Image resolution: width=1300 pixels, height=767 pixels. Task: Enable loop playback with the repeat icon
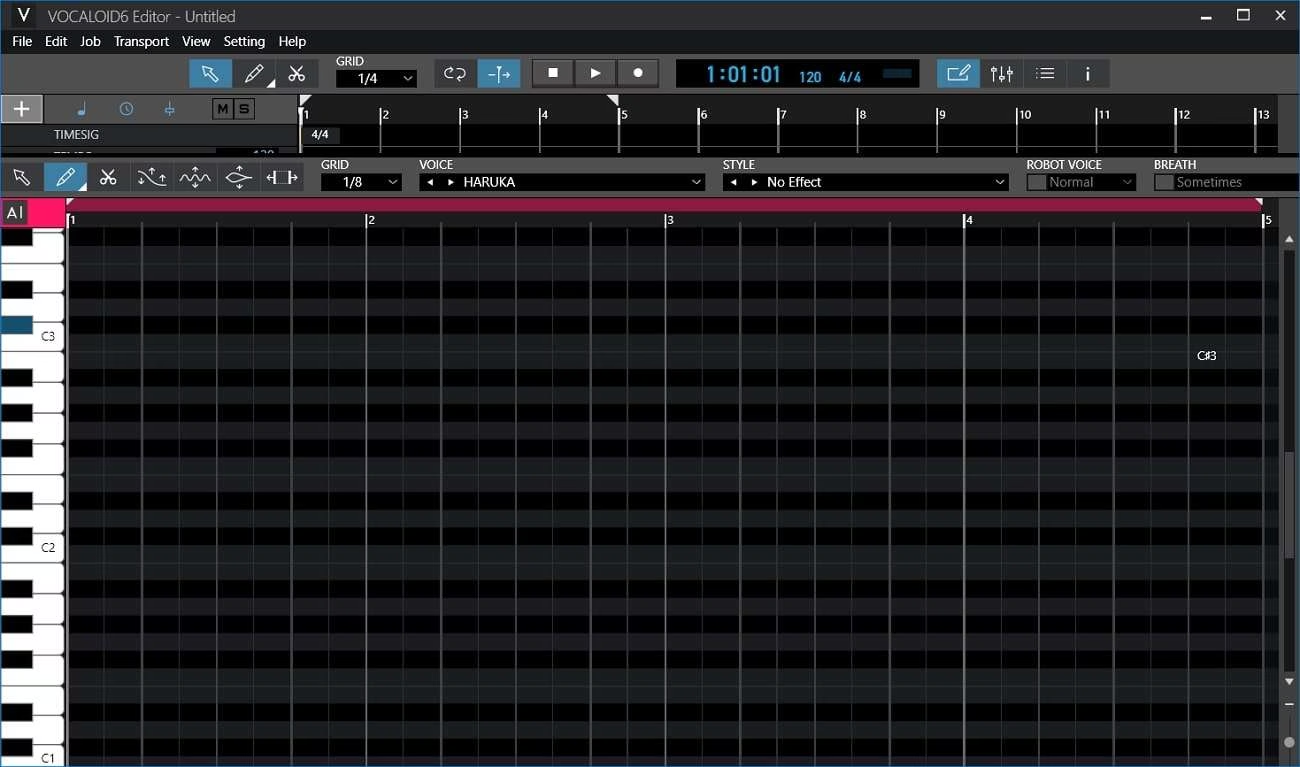(x=454, y=73)
